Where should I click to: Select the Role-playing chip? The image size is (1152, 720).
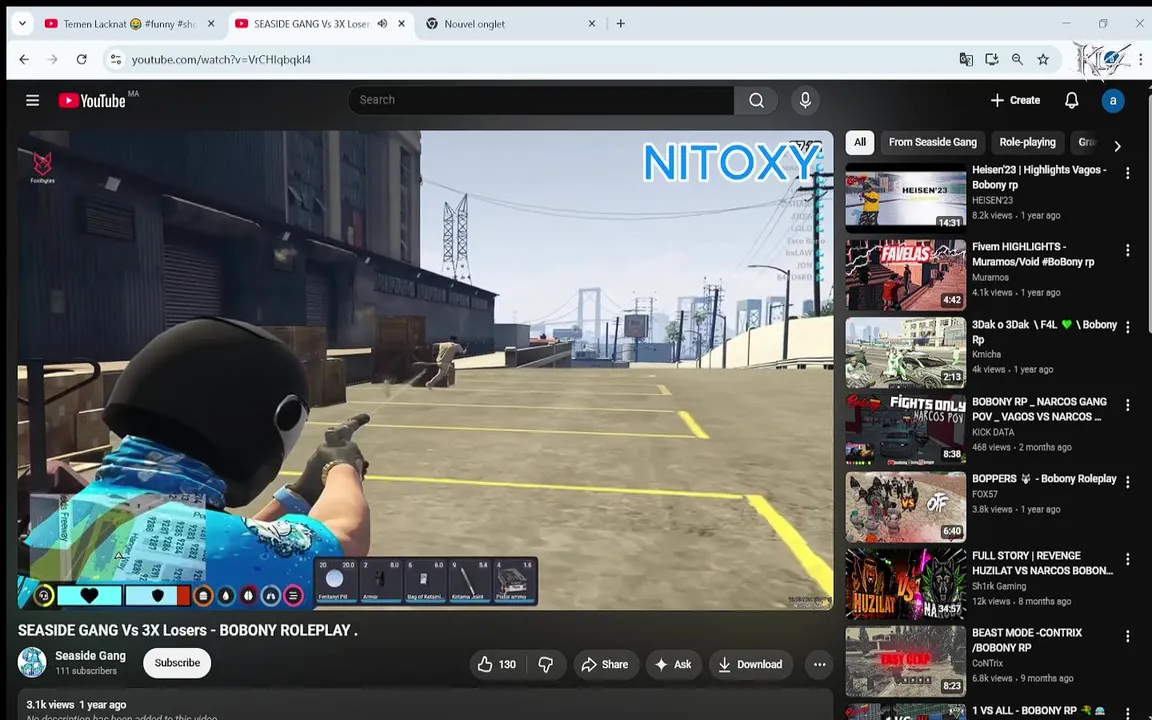tap(1027, 143)
